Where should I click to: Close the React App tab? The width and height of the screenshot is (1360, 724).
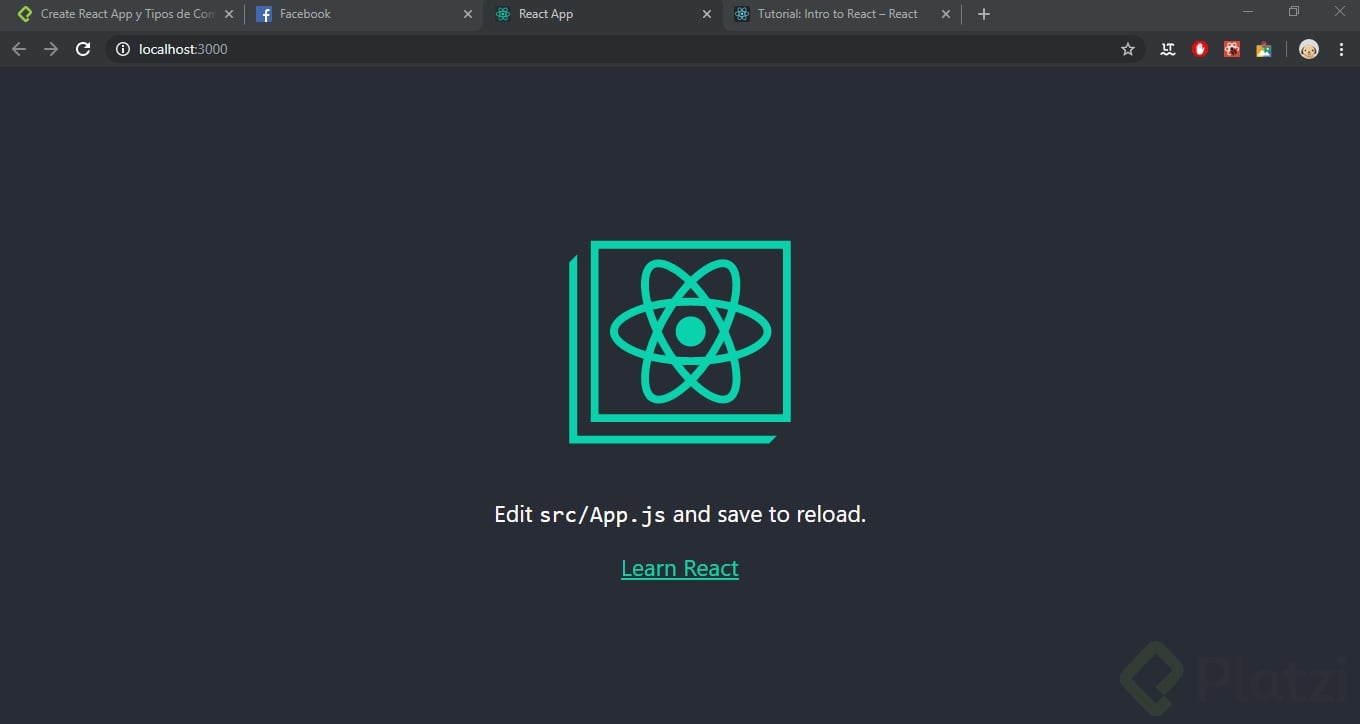pos(707,14)
